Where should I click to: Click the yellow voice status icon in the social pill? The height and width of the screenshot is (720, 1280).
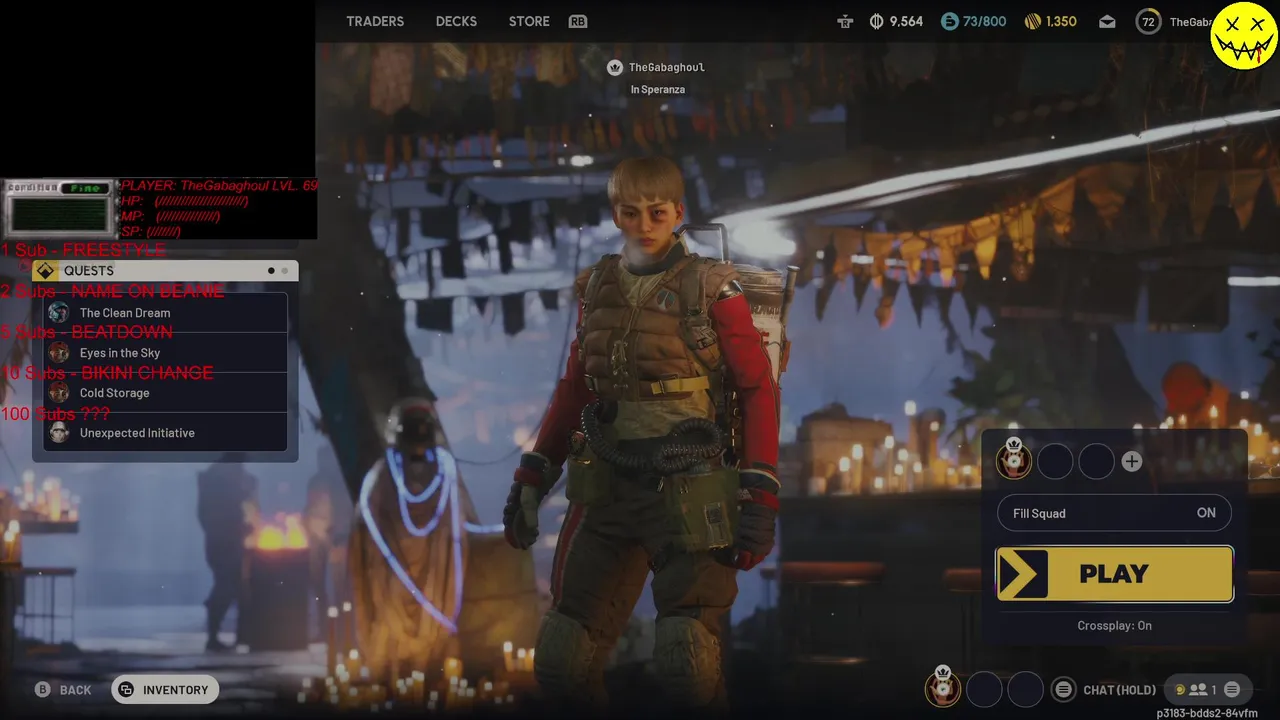click(x=1179, y=690)
